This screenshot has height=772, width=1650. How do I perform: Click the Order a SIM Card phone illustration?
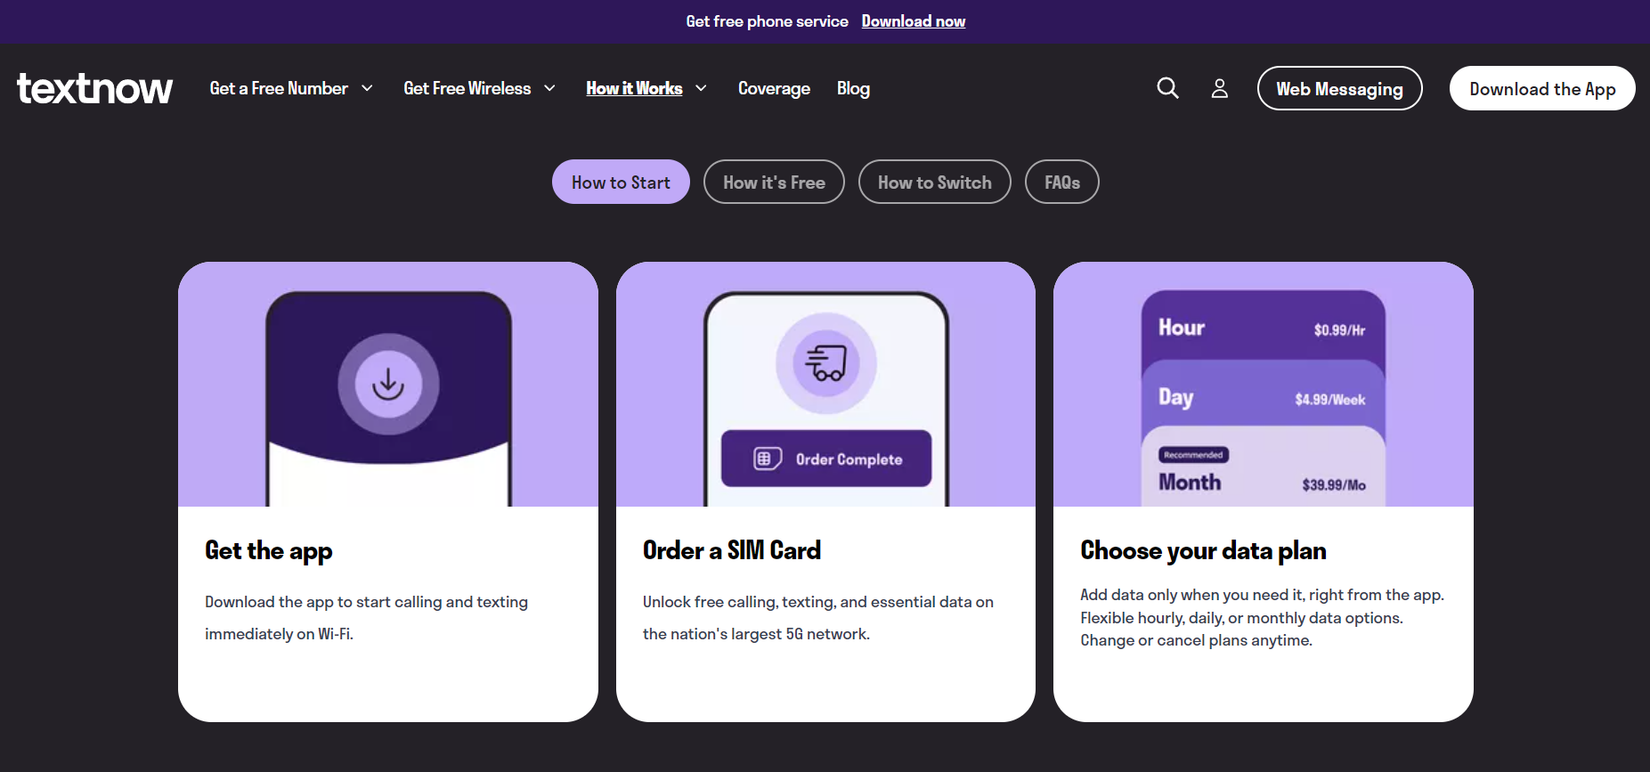(x=826, y=398)
